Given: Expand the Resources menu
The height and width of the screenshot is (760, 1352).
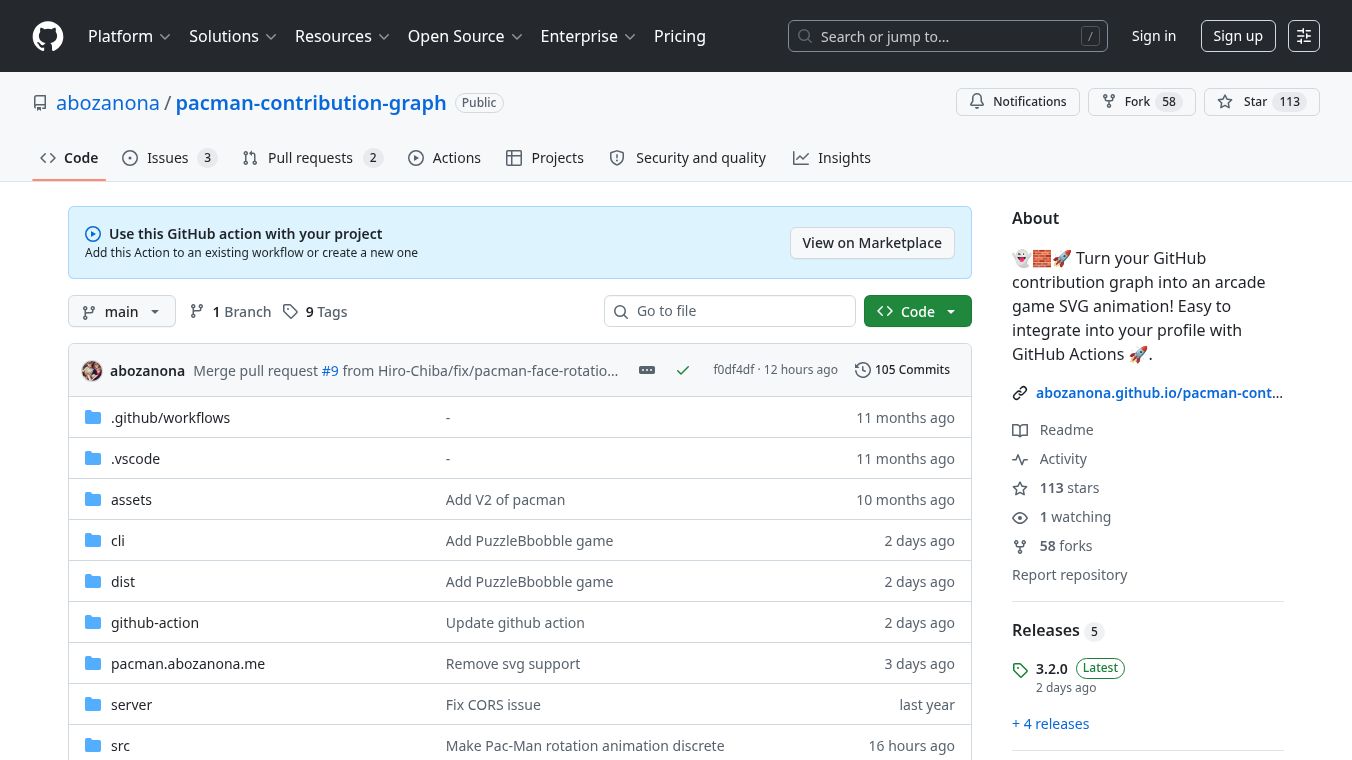Looking at the screenshot, I should 341,36.
